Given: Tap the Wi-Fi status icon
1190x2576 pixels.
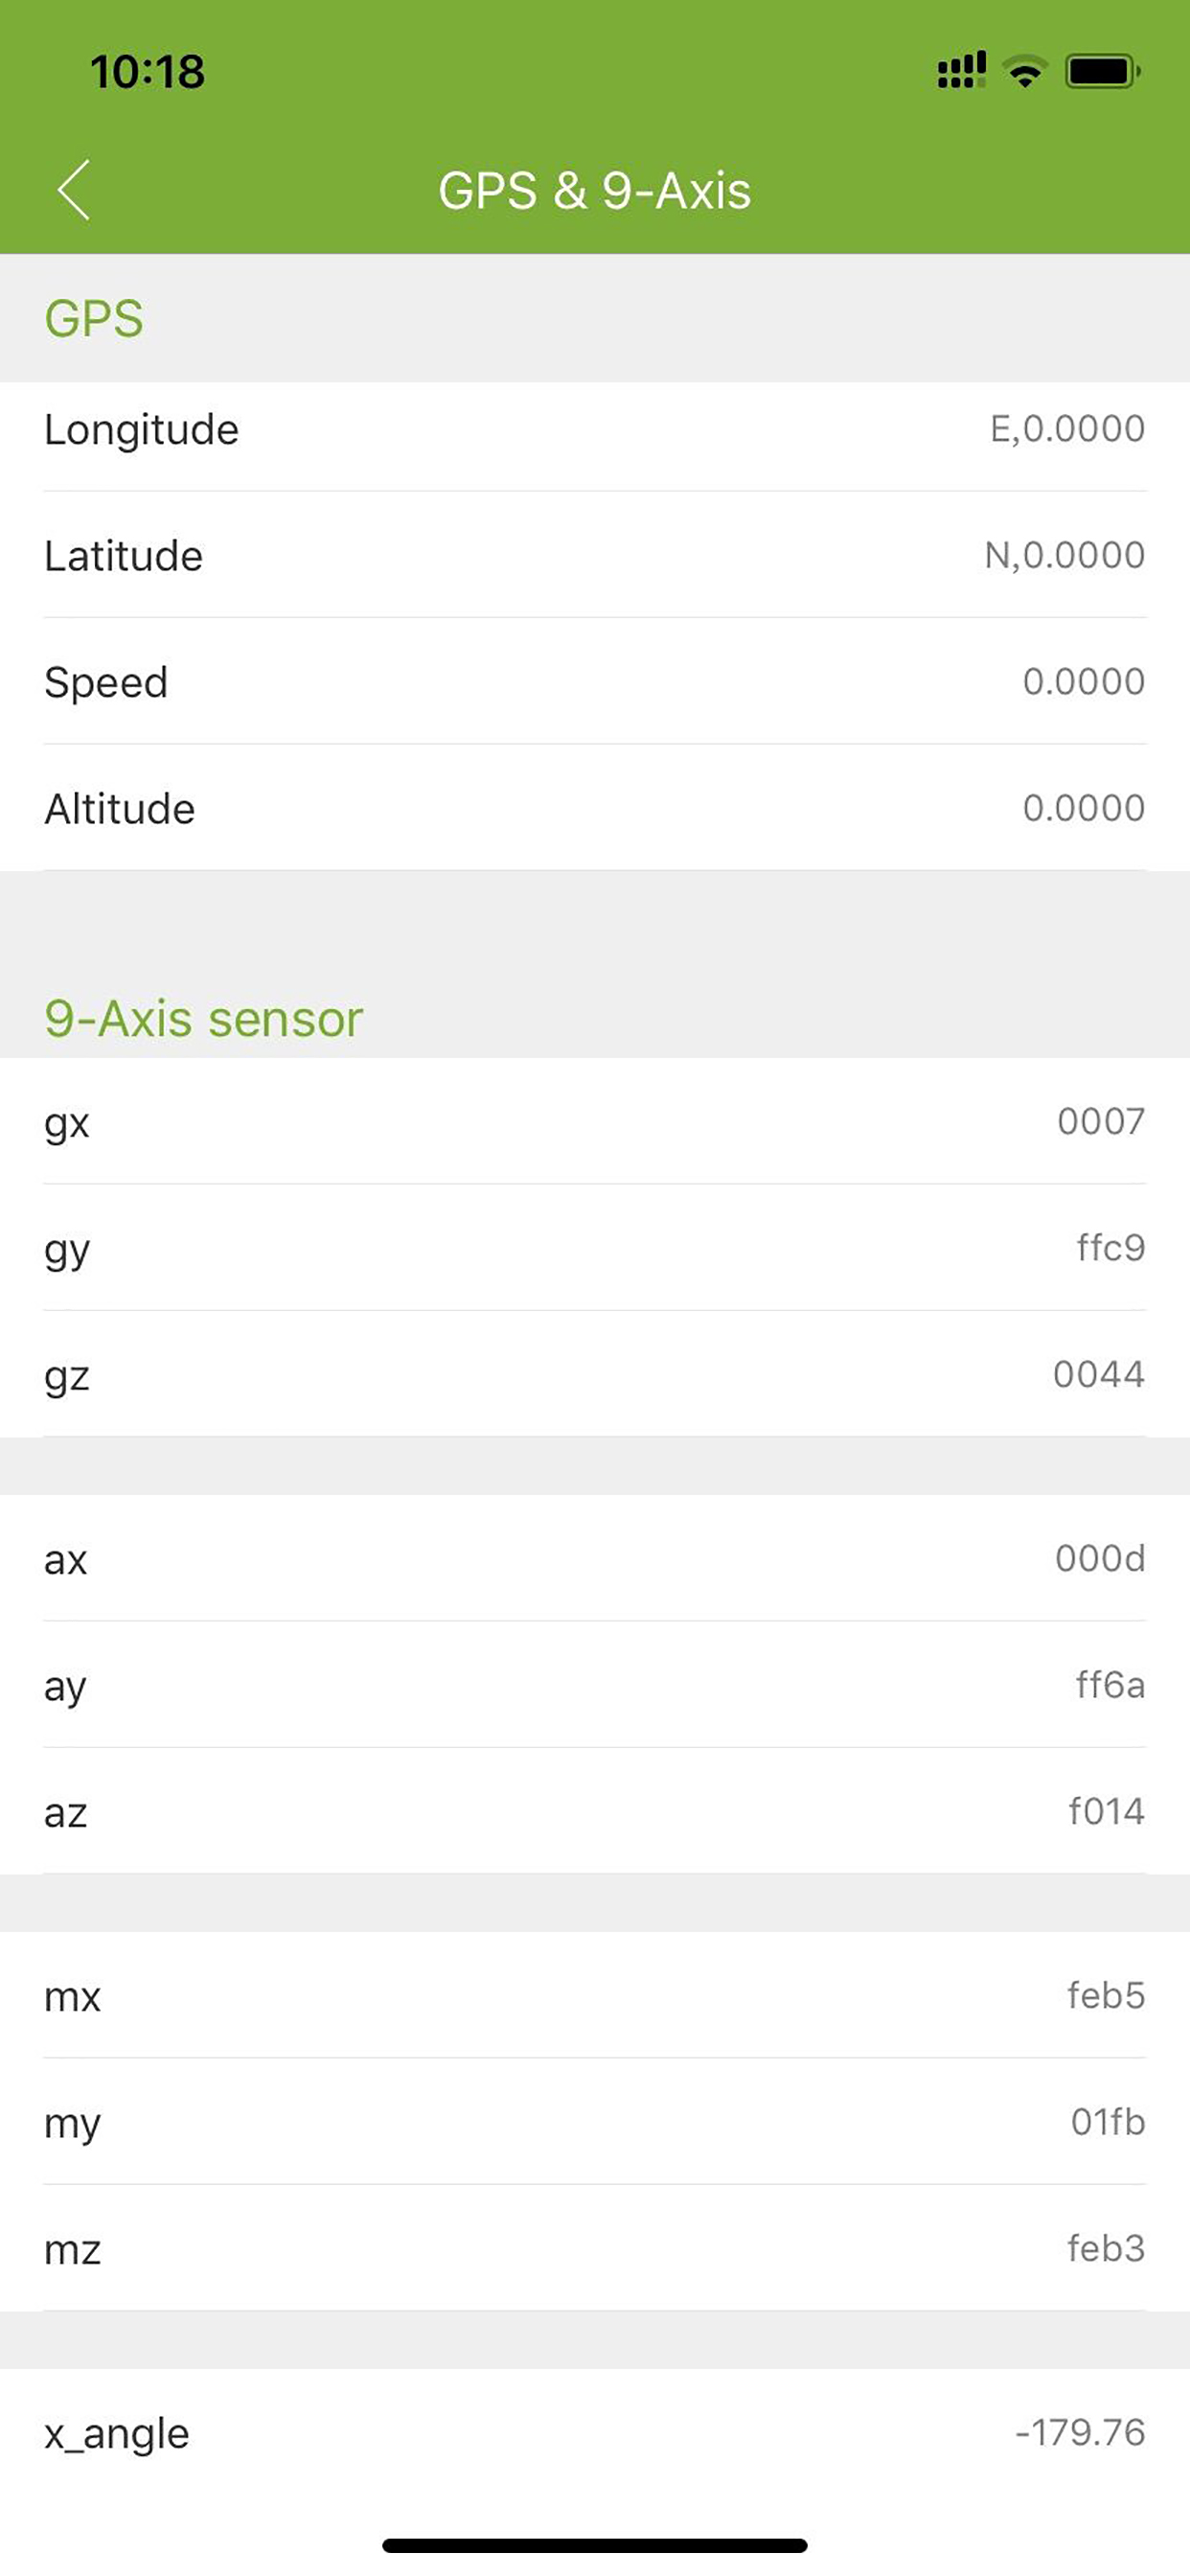Looking at the screenshot, I should (x=1025, y=72).
